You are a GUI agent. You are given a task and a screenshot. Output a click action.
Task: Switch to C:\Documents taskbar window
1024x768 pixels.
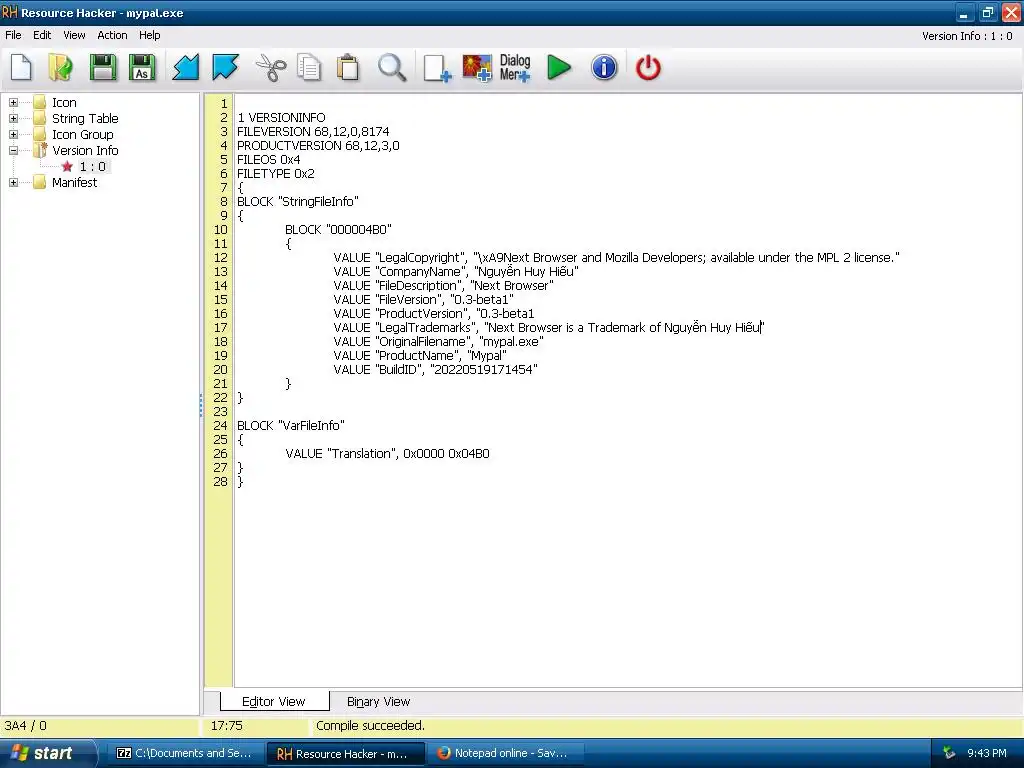(x=185, y=753)
